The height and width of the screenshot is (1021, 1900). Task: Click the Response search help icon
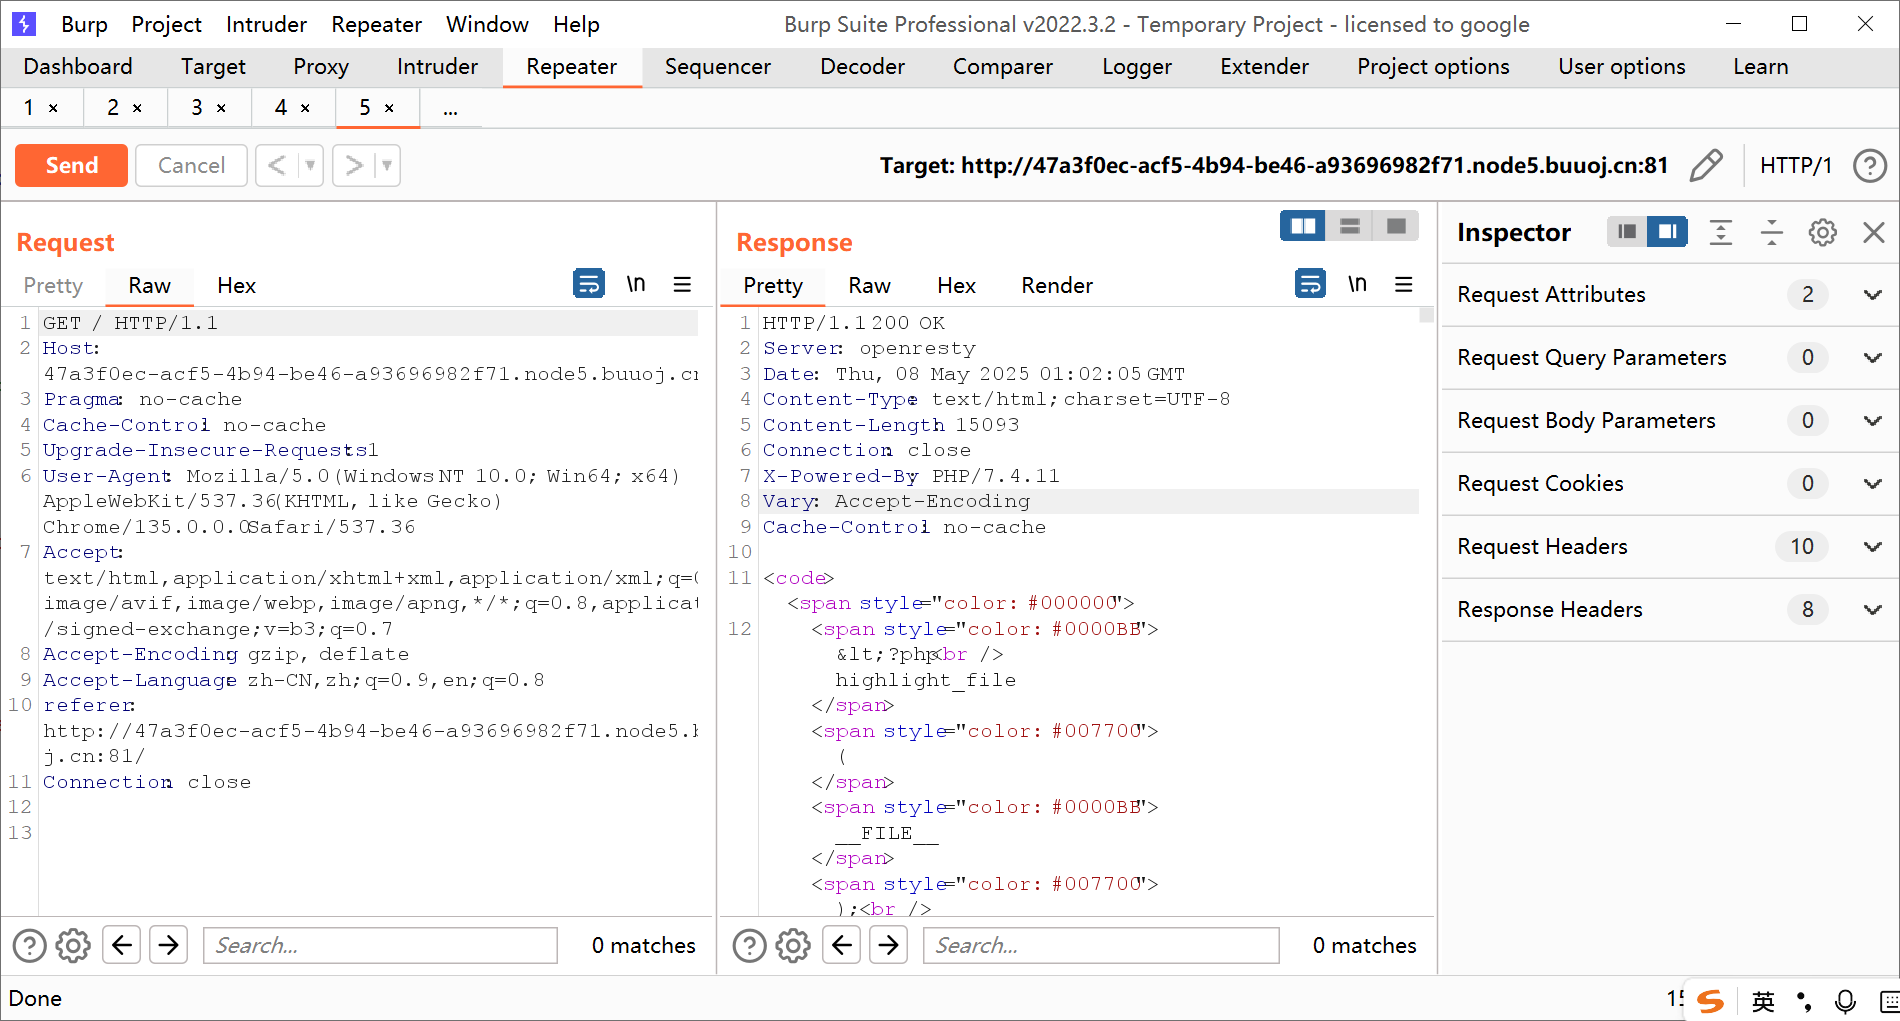tap(749, 945)
